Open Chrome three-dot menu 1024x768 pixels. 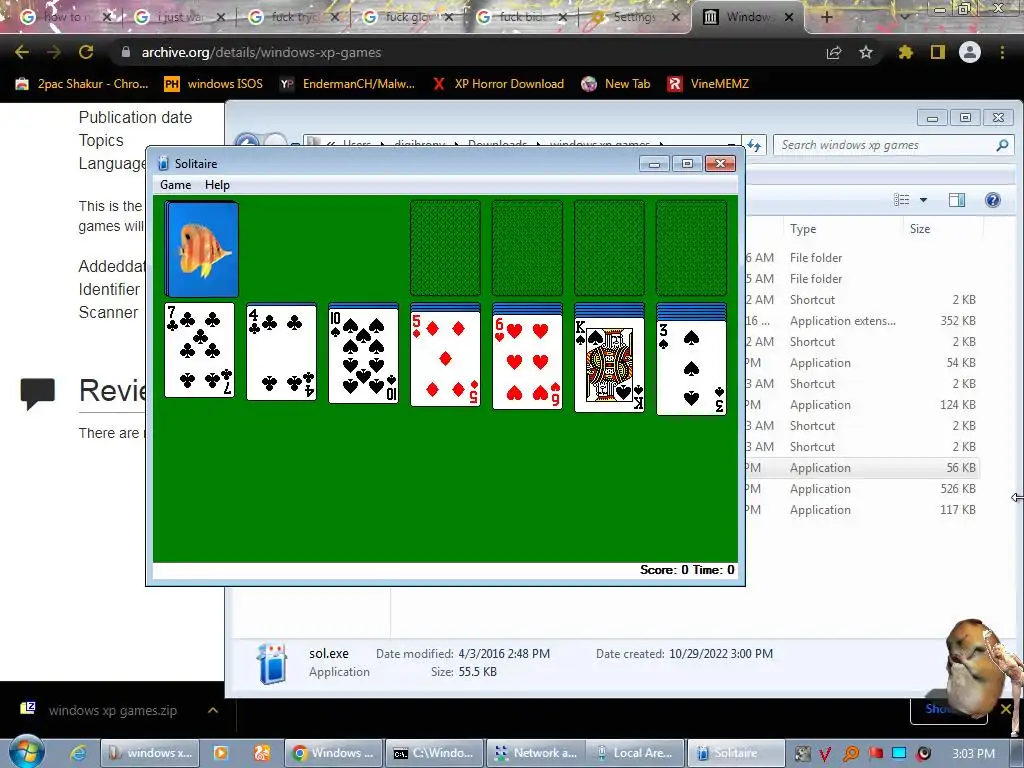coord(1002,52)
